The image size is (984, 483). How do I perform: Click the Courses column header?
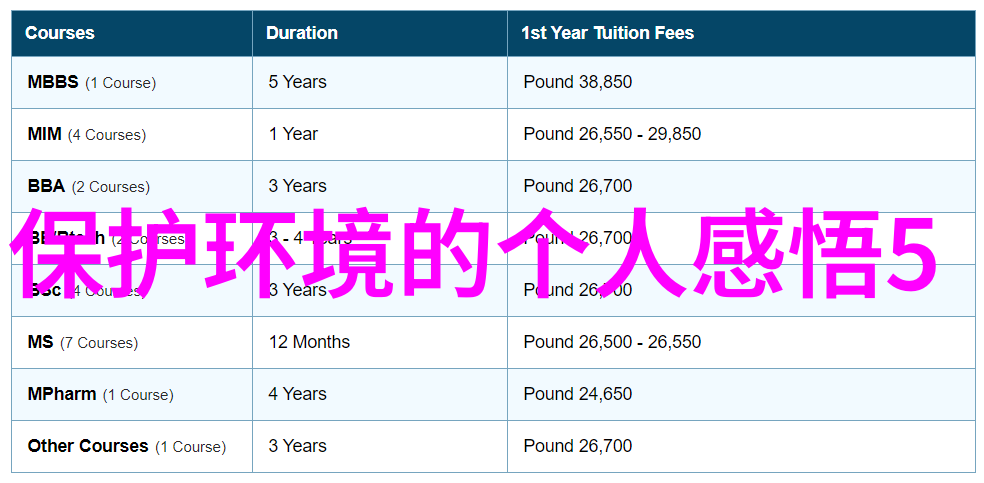(x=60, y=33)
